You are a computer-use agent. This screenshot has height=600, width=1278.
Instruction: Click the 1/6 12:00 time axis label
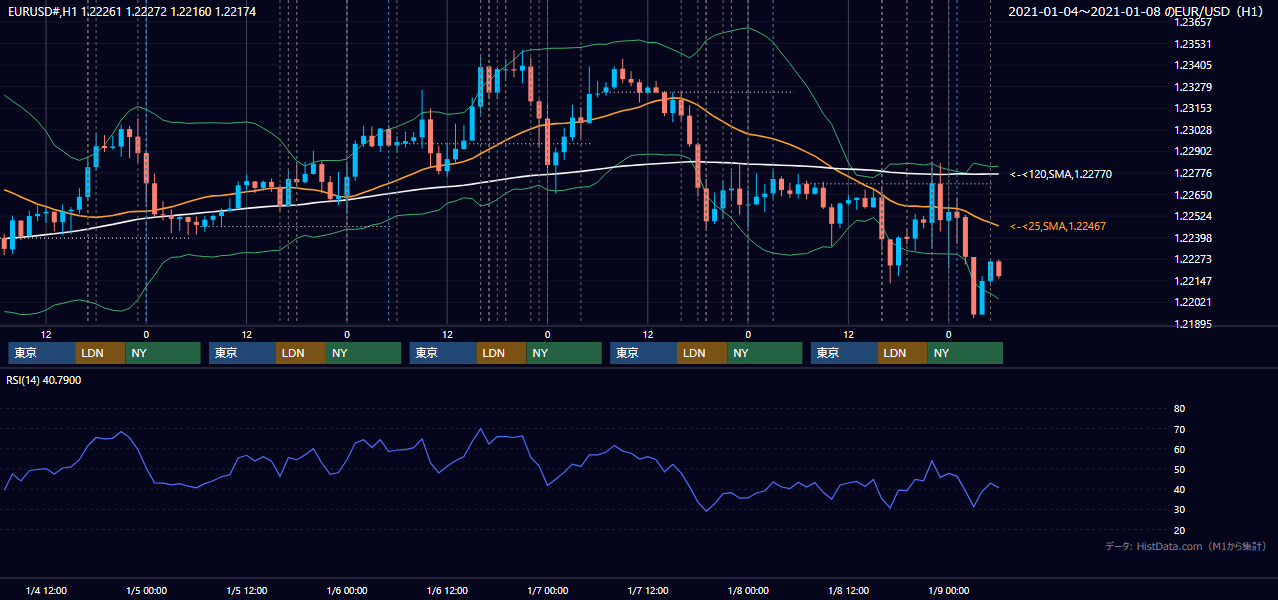point(447,590)
